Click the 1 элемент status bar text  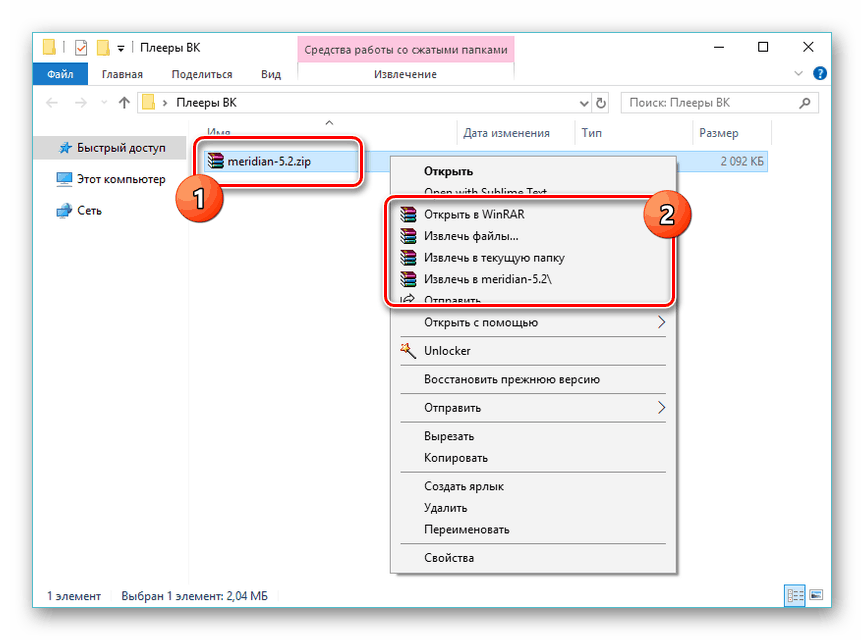pos(74,596)
